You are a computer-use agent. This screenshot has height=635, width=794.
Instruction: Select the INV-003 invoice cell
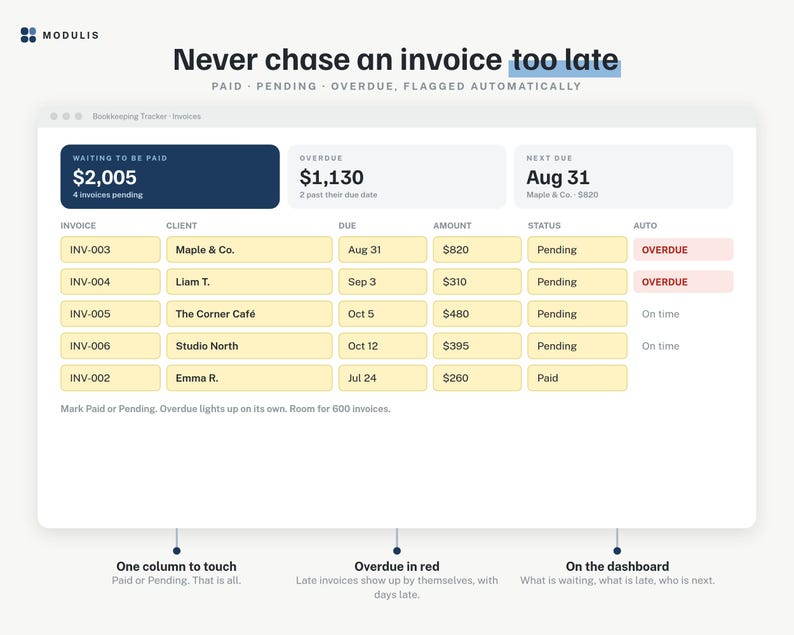point(110,250)
